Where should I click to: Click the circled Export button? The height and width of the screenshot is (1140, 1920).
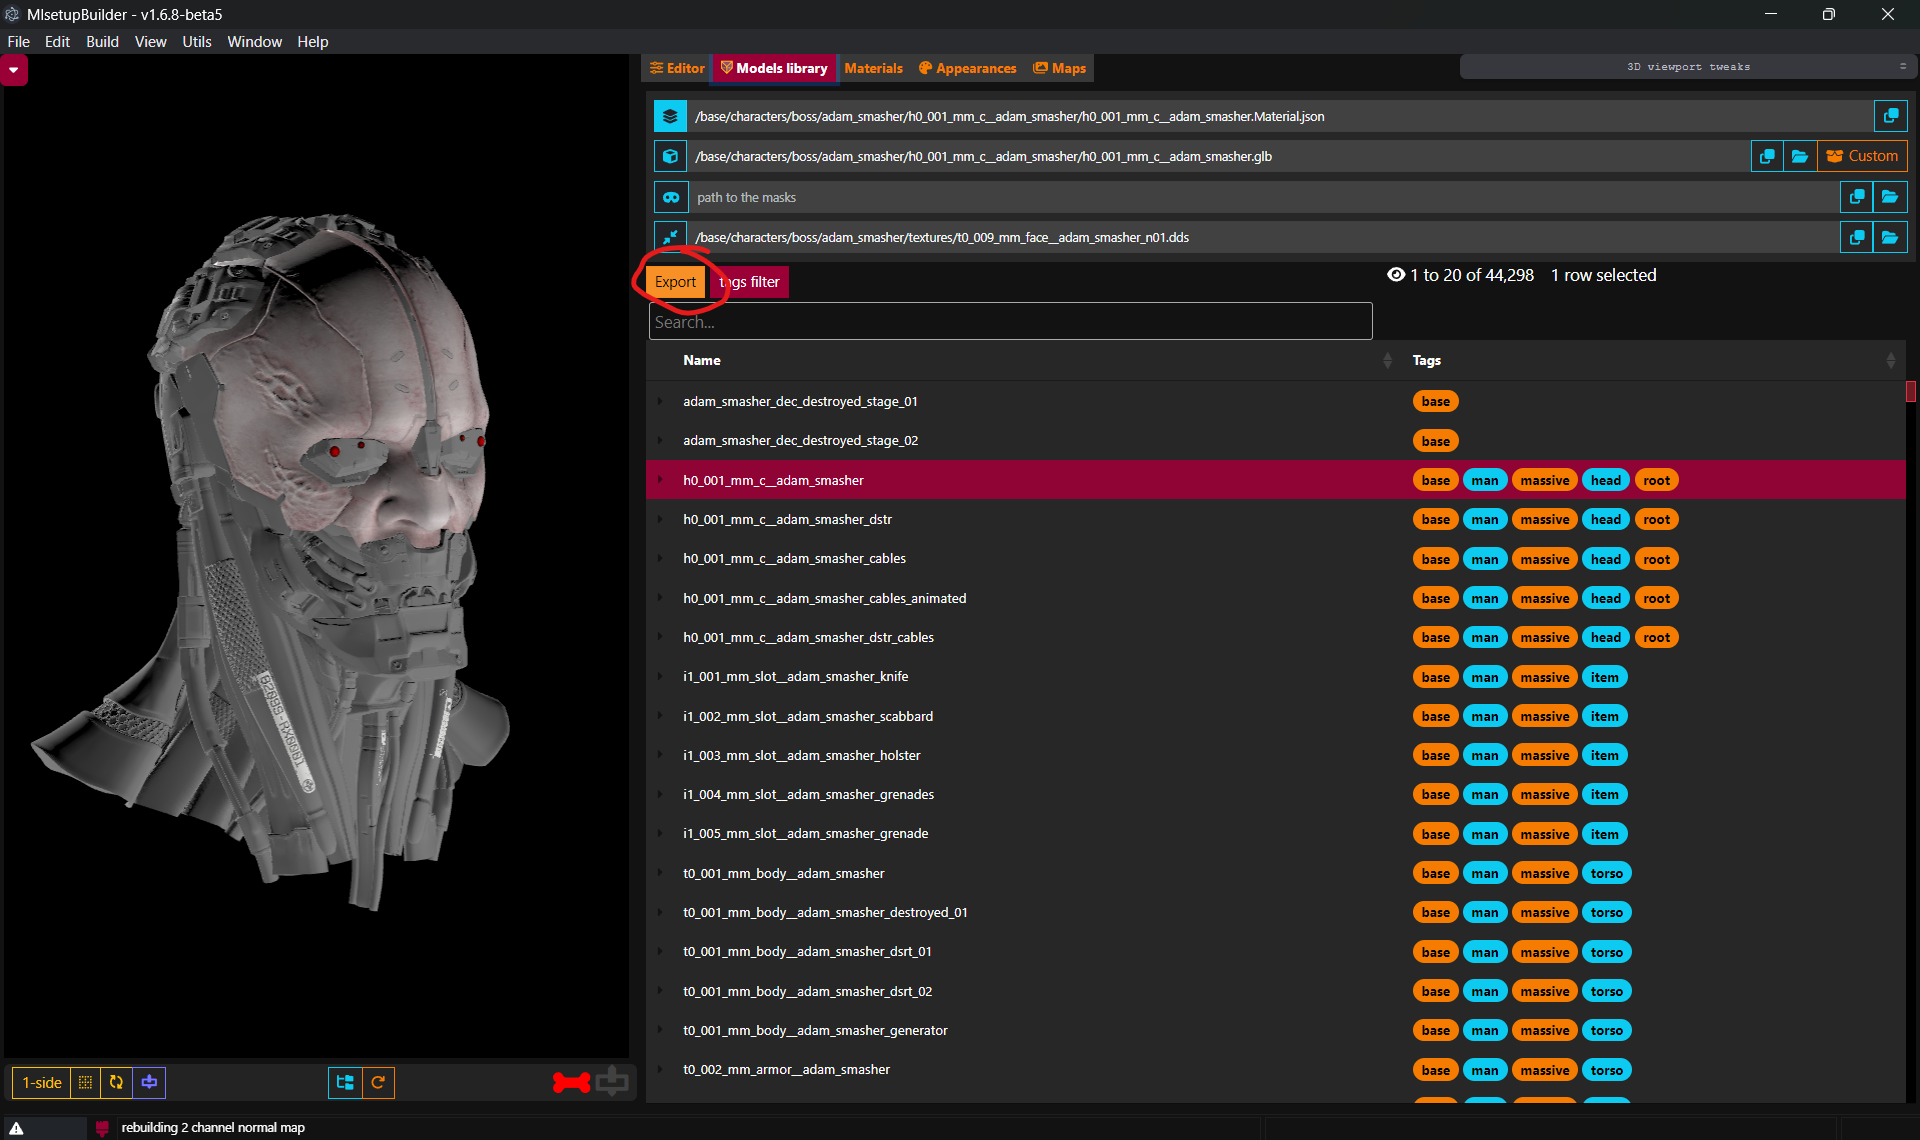click(675, 281)
